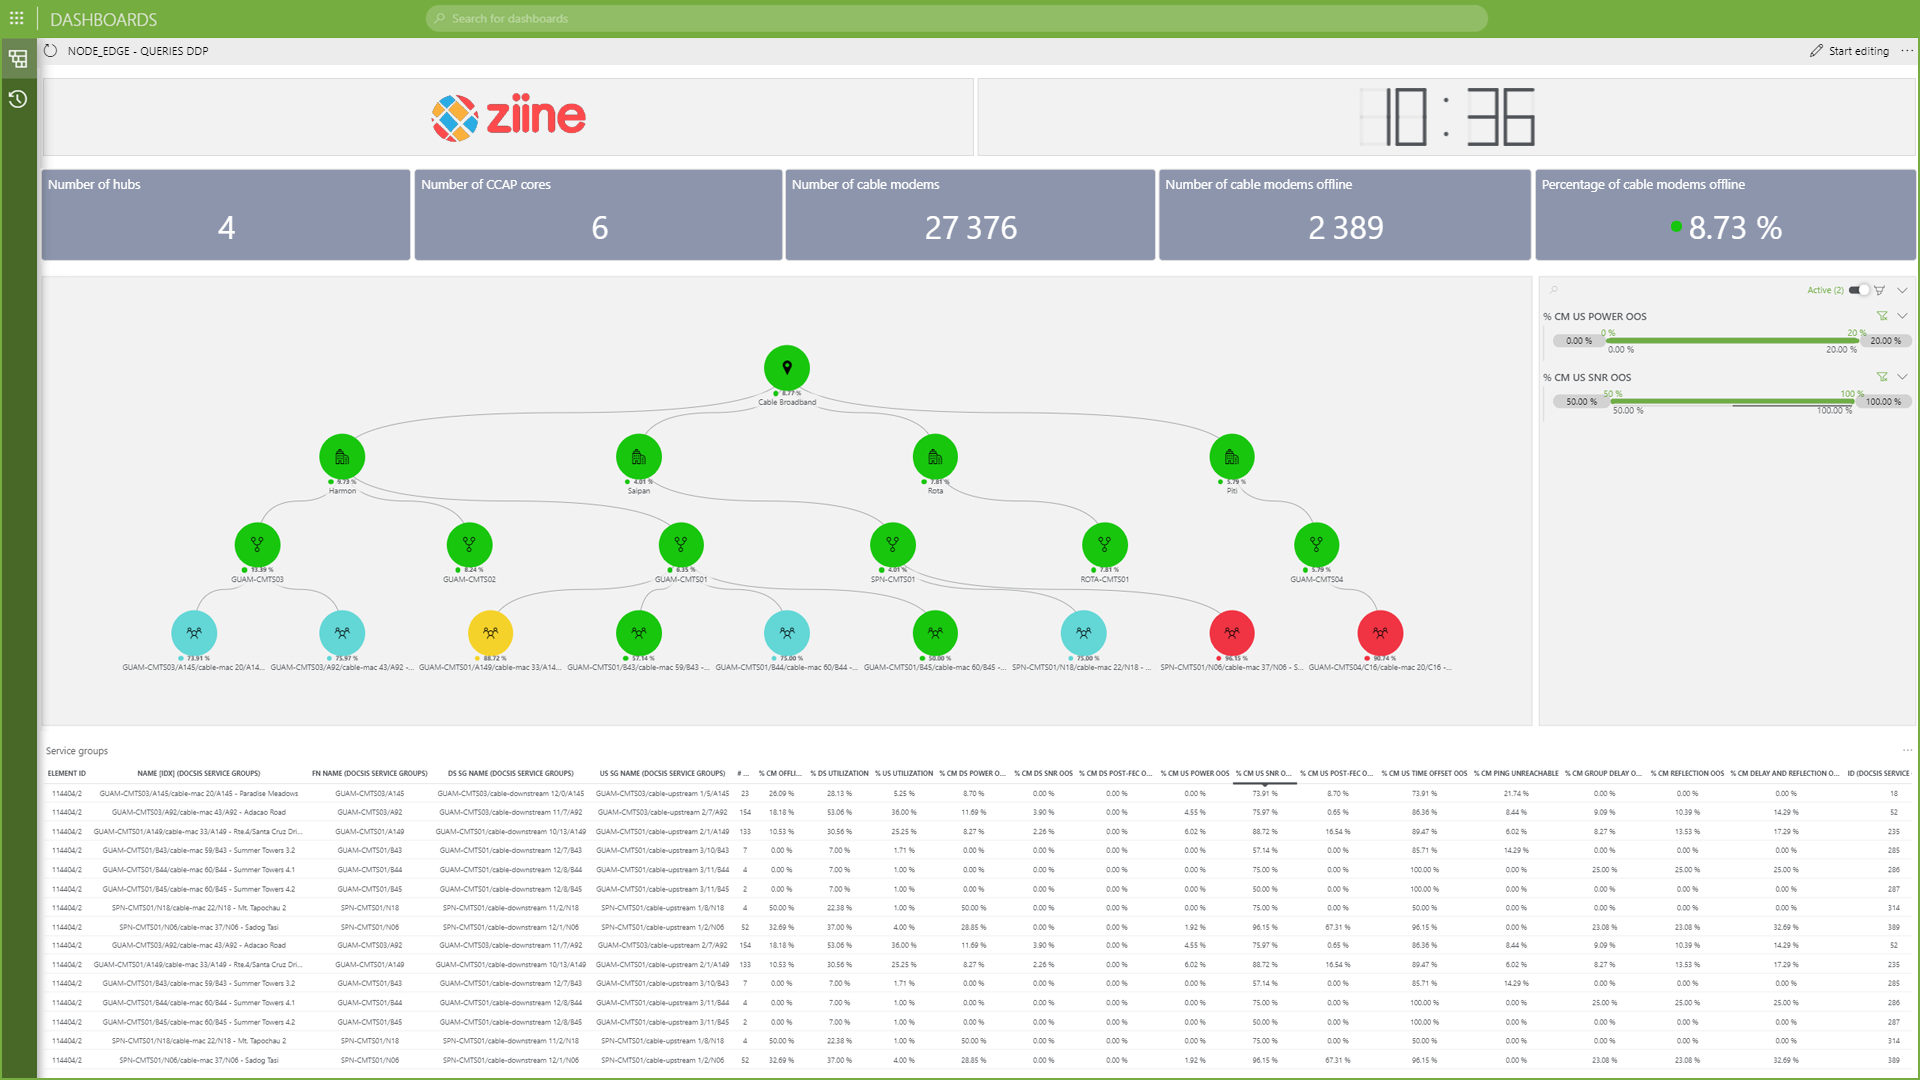Click Number of cable modems offline tile

(1344, 215)
